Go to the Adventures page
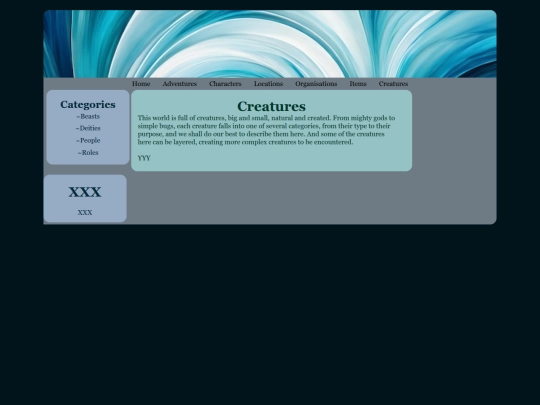 tap(179, 84)
